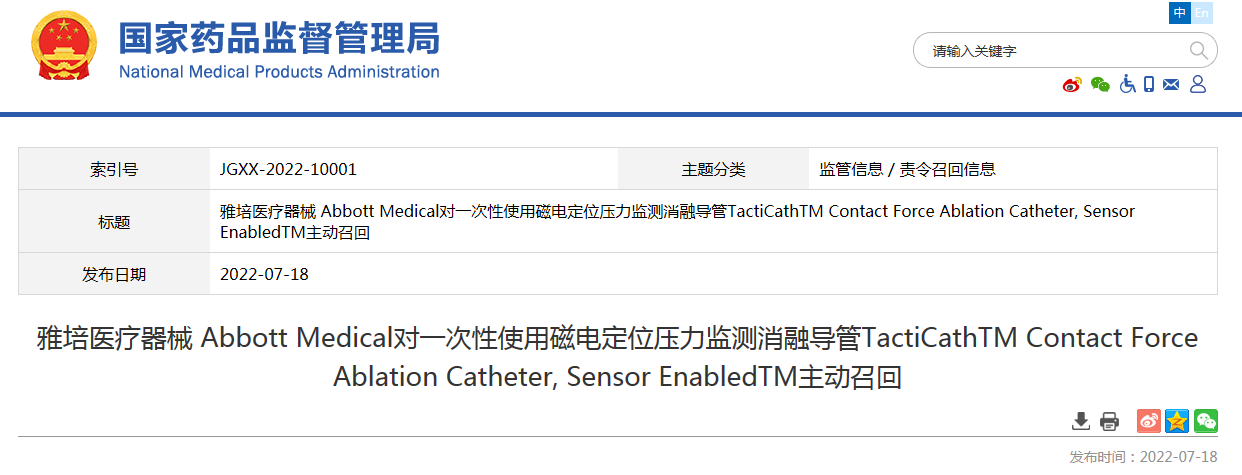This screenshot has width=1242, height=475.
Task: Click 监管信息 / 责令召回信息 category
Action: [907, 170]
